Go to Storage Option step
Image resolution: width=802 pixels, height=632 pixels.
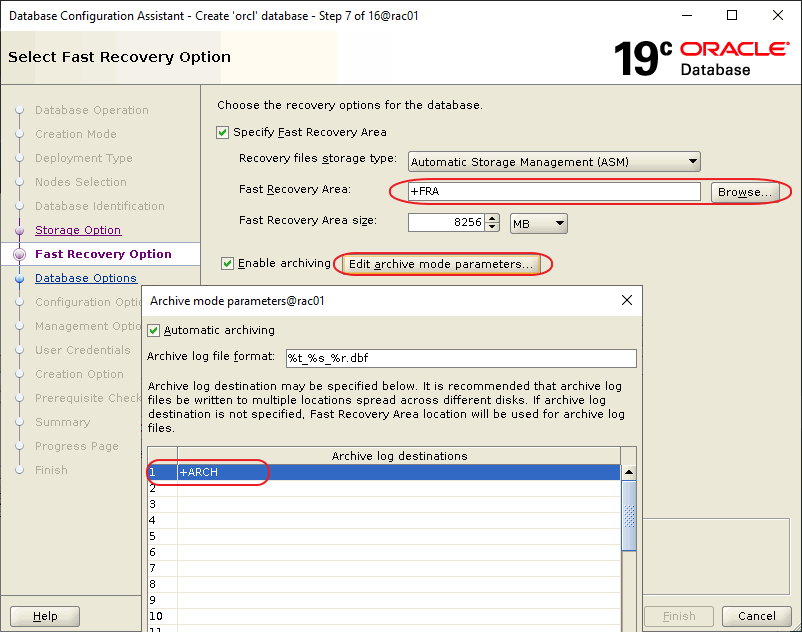click(x=78, y=230)
